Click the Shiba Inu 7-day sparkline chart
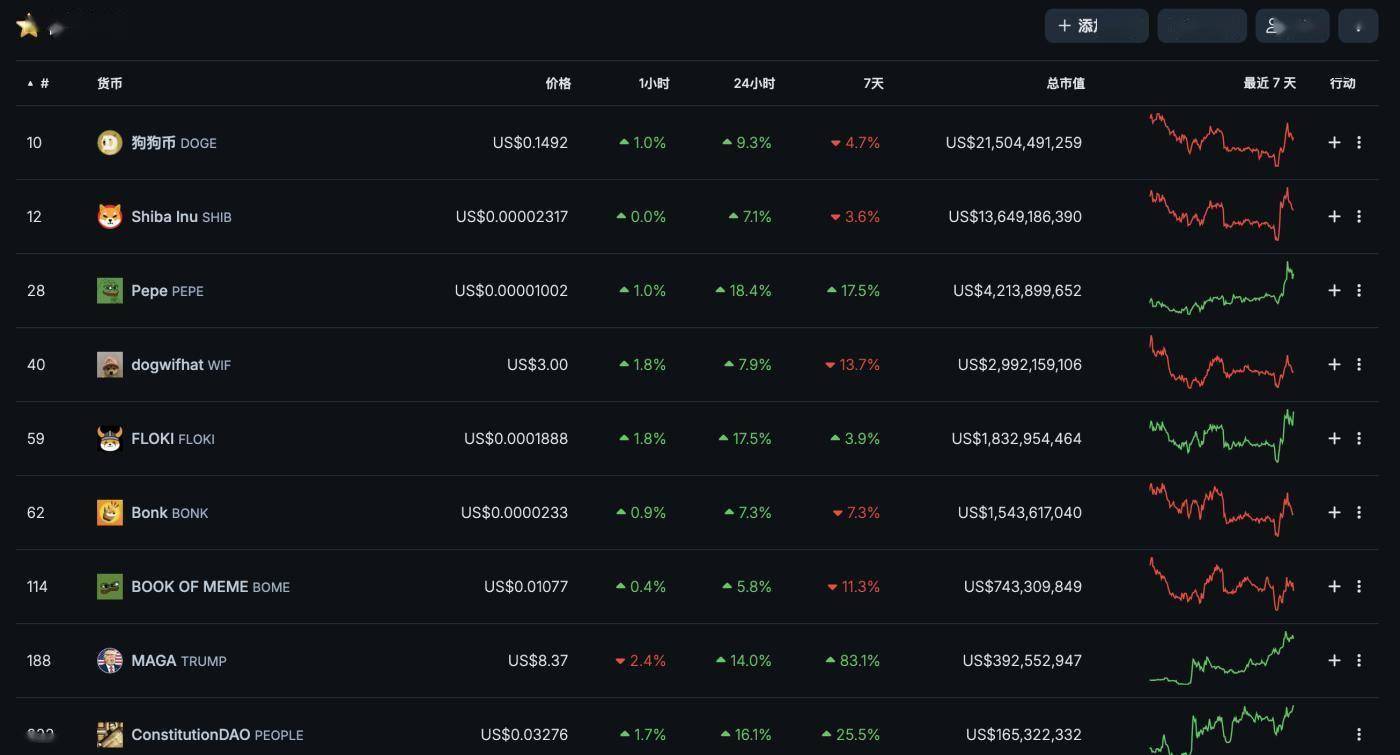 click(x=1221, y=215)
